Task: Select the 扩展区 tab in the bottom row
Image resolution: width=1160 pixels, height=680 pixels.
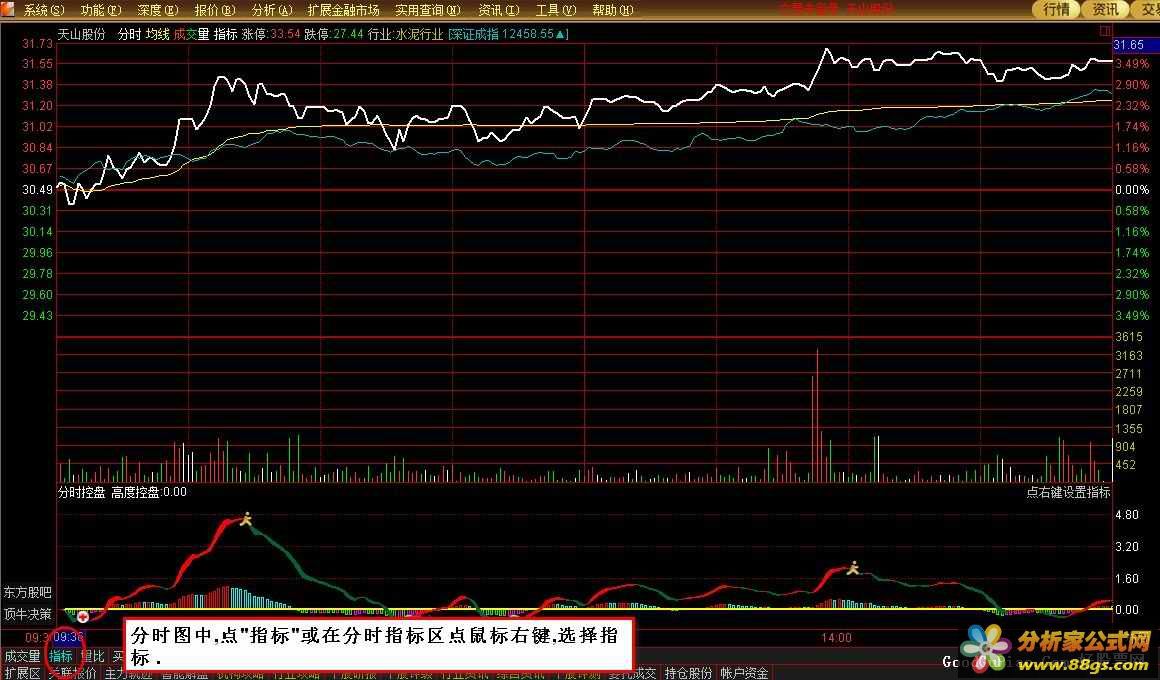Action: coord(22,673)
